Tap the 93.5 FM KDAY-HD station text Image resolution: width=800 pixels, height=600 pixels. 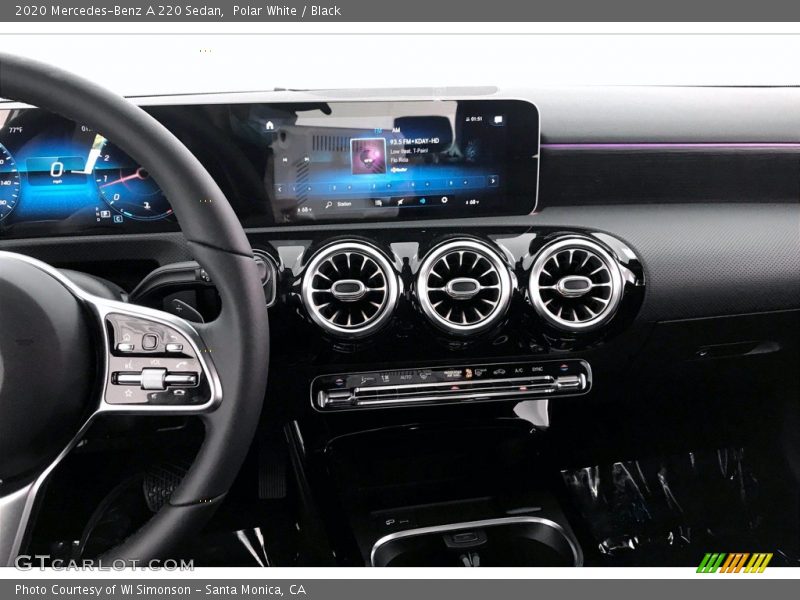[414, 141]
